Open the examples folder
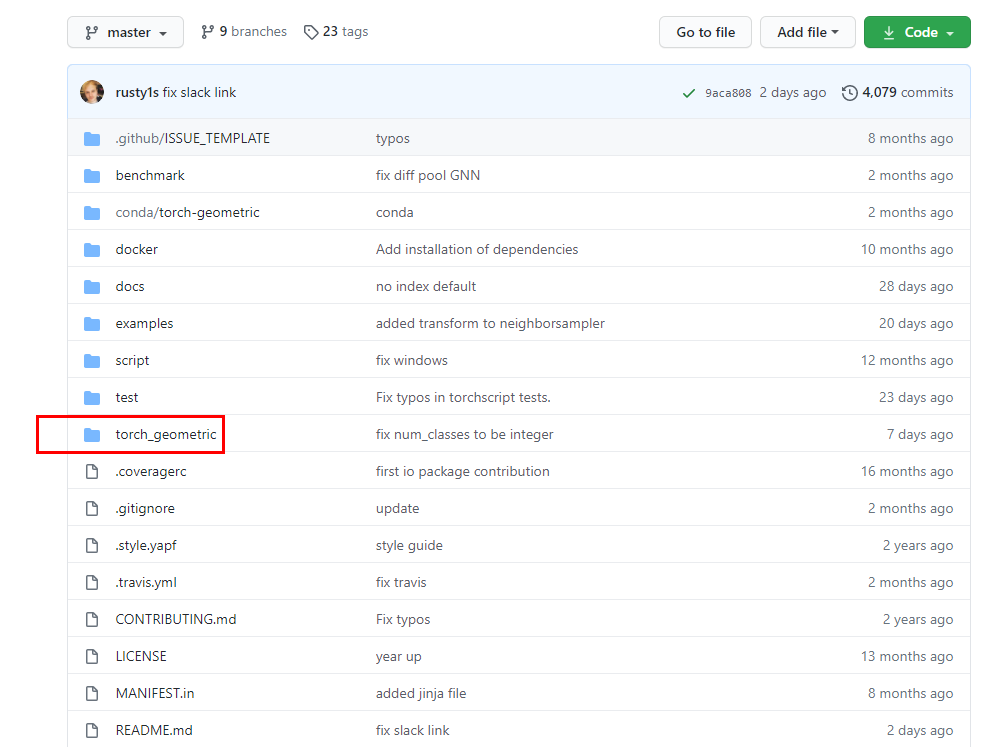 (x=144, y=324)
